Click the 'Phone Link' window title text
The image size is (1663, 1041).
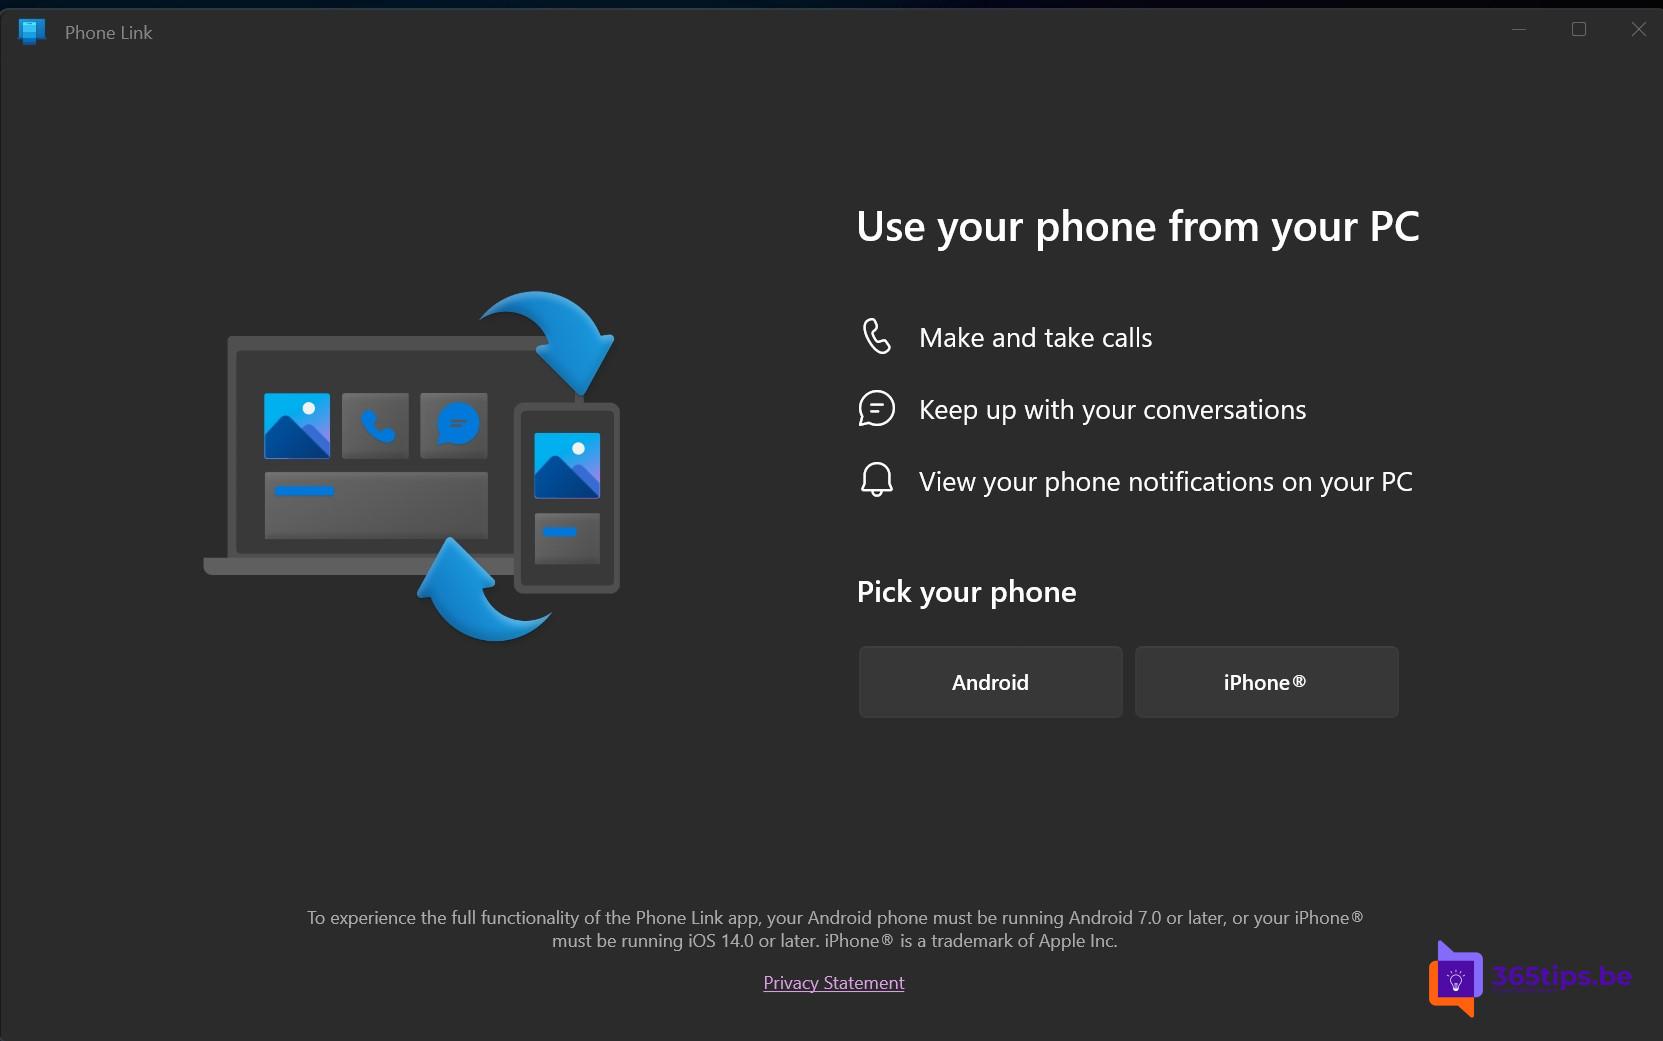[x=108, y=32]
